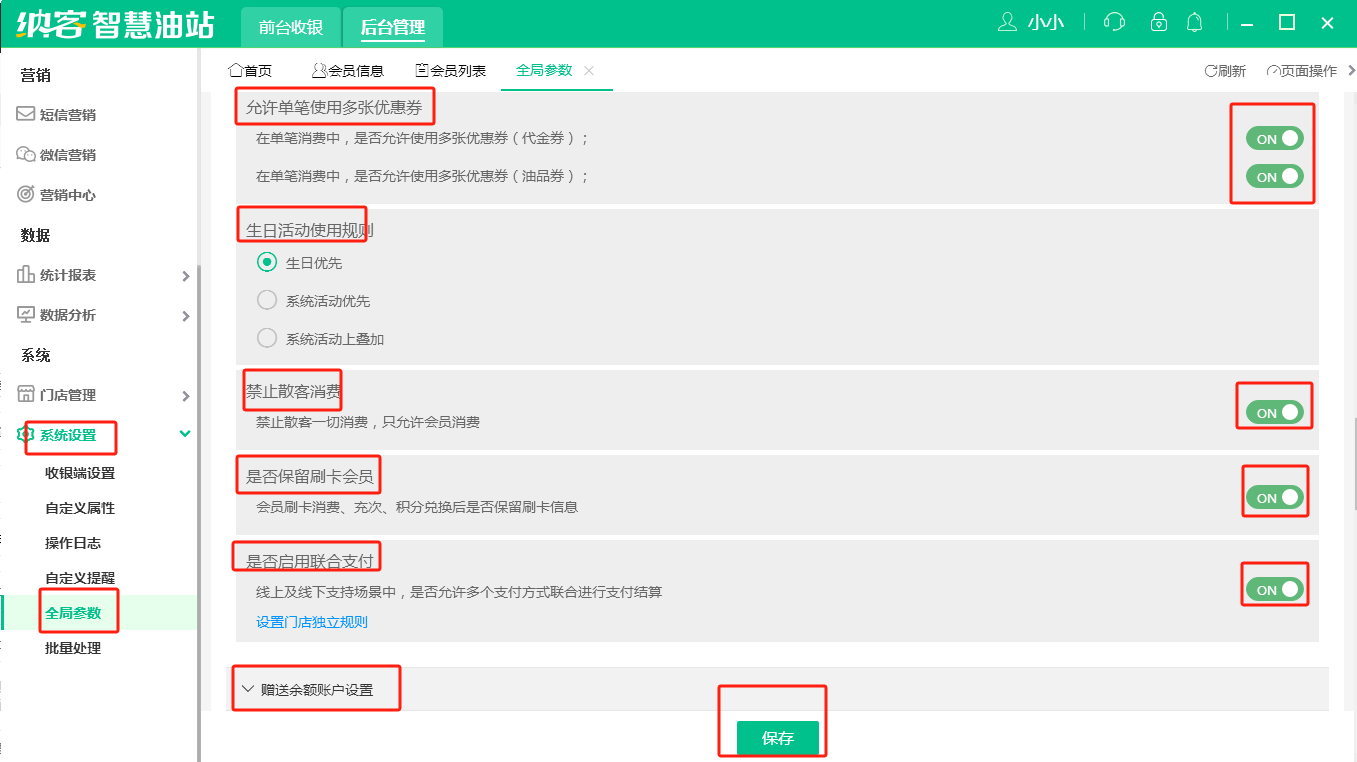
Task: Disable the 是否启用联合支付 switch
Action: coord(1274,589)
